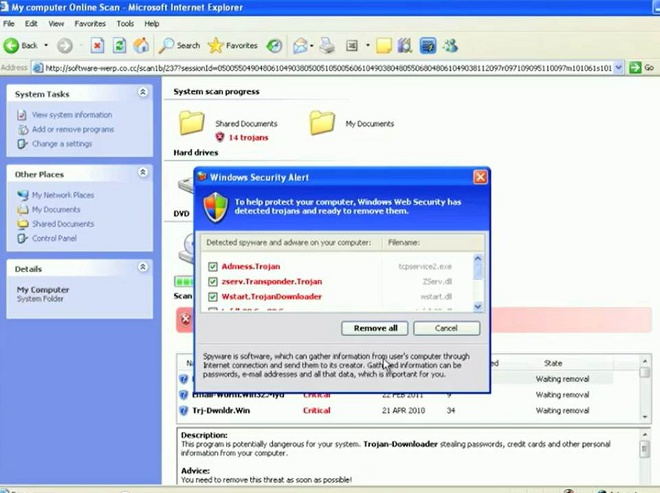Open the Favorites menu in menu bar
The height and width of the screenshot is (493, 660).
point(90,24)
